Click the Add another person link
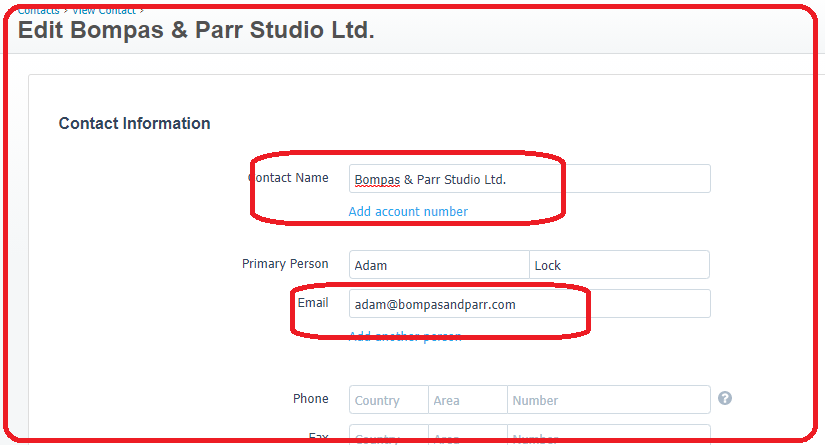 click(x=405, y=336)
